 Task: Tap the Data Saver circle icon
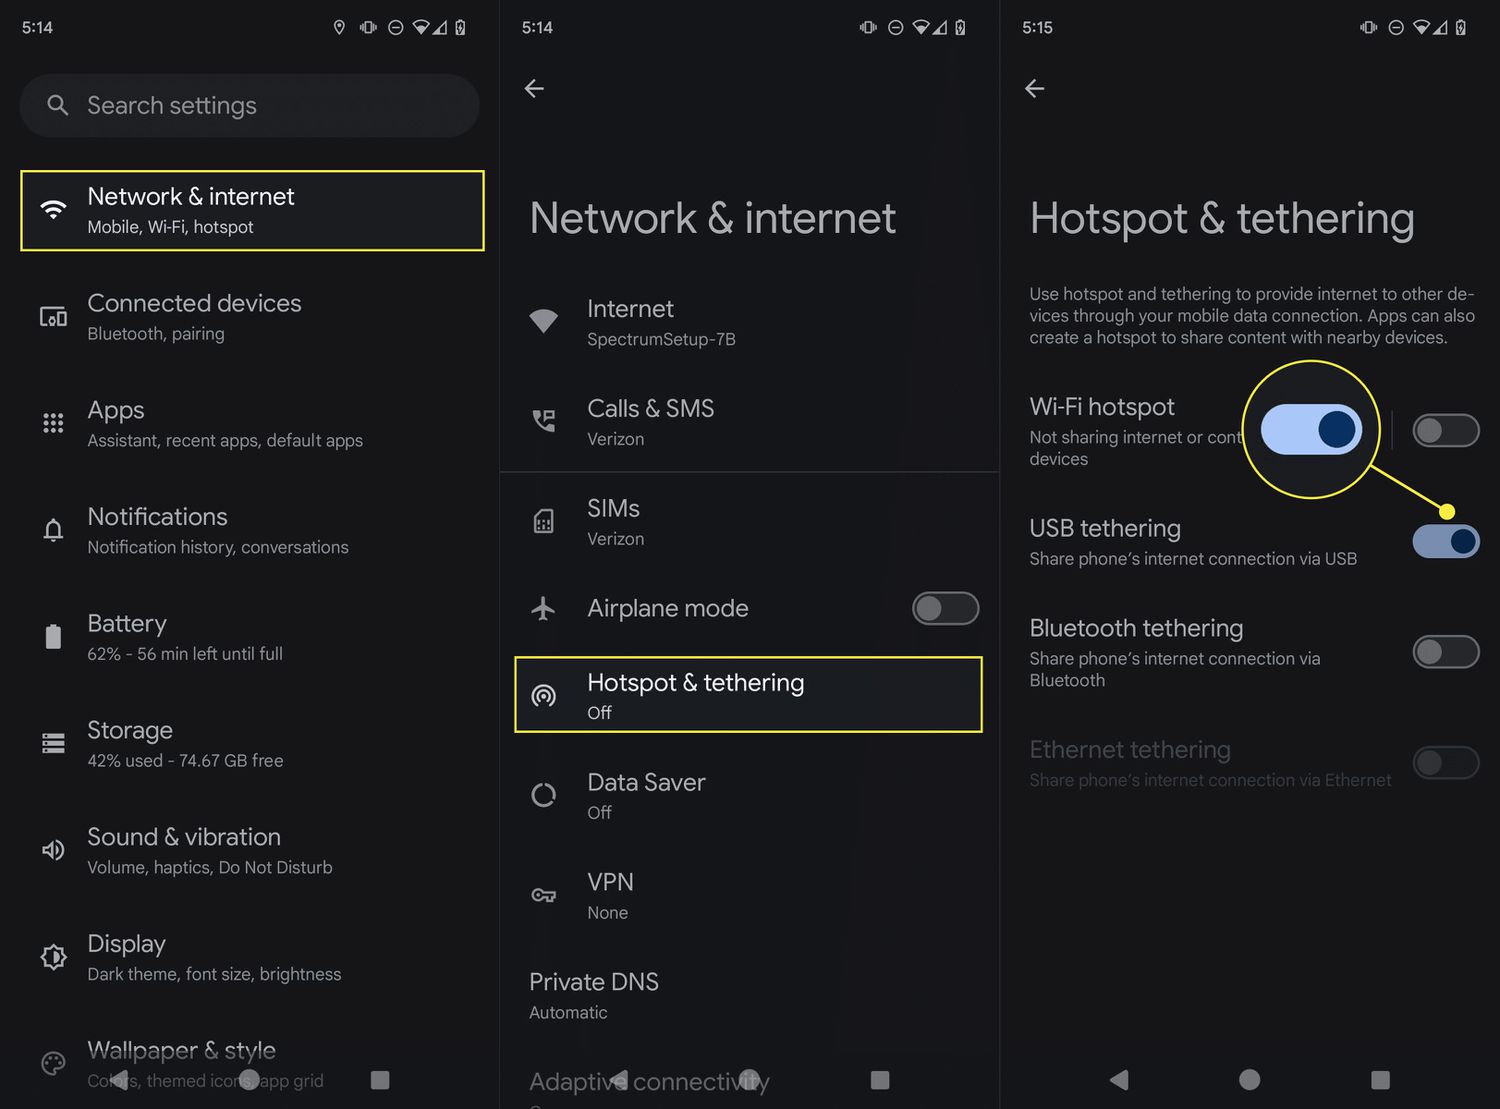543,795
